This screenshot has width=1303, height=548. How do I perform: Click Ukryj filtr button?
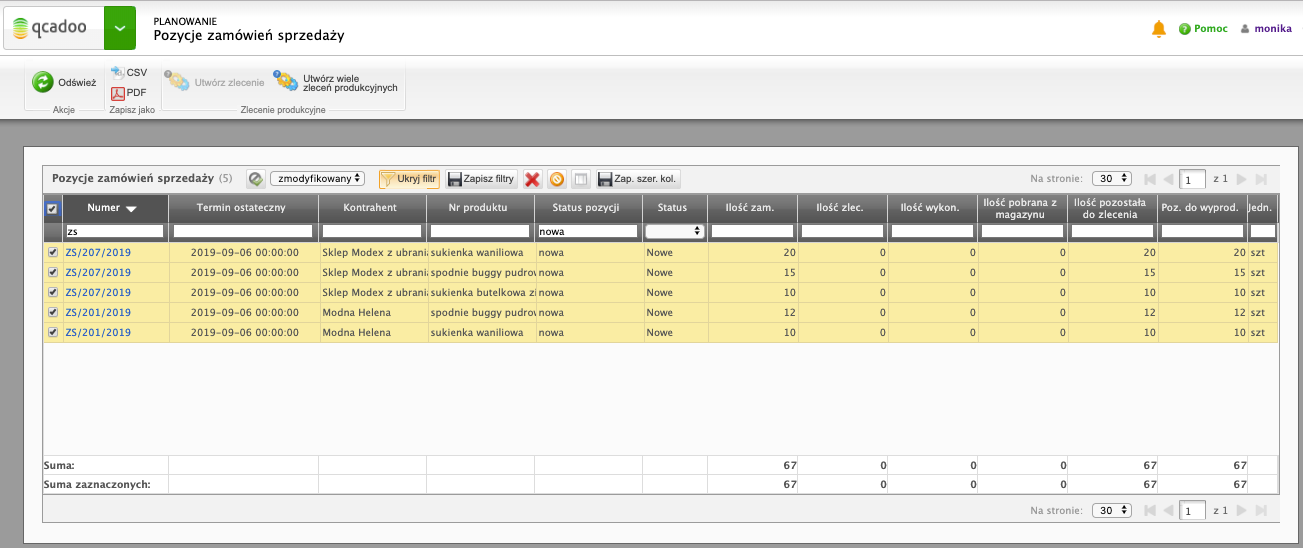[409, 179]
